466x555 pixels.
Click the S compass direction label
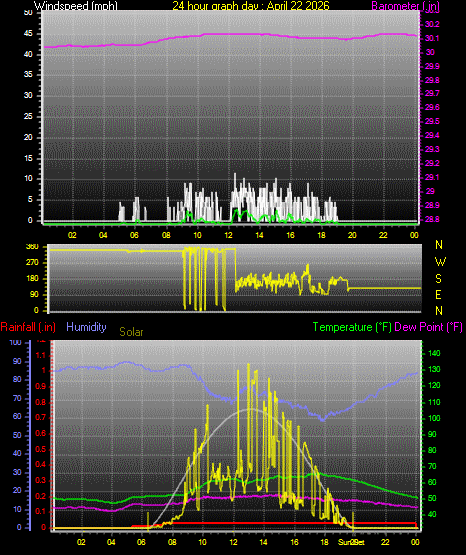(438, 279)
